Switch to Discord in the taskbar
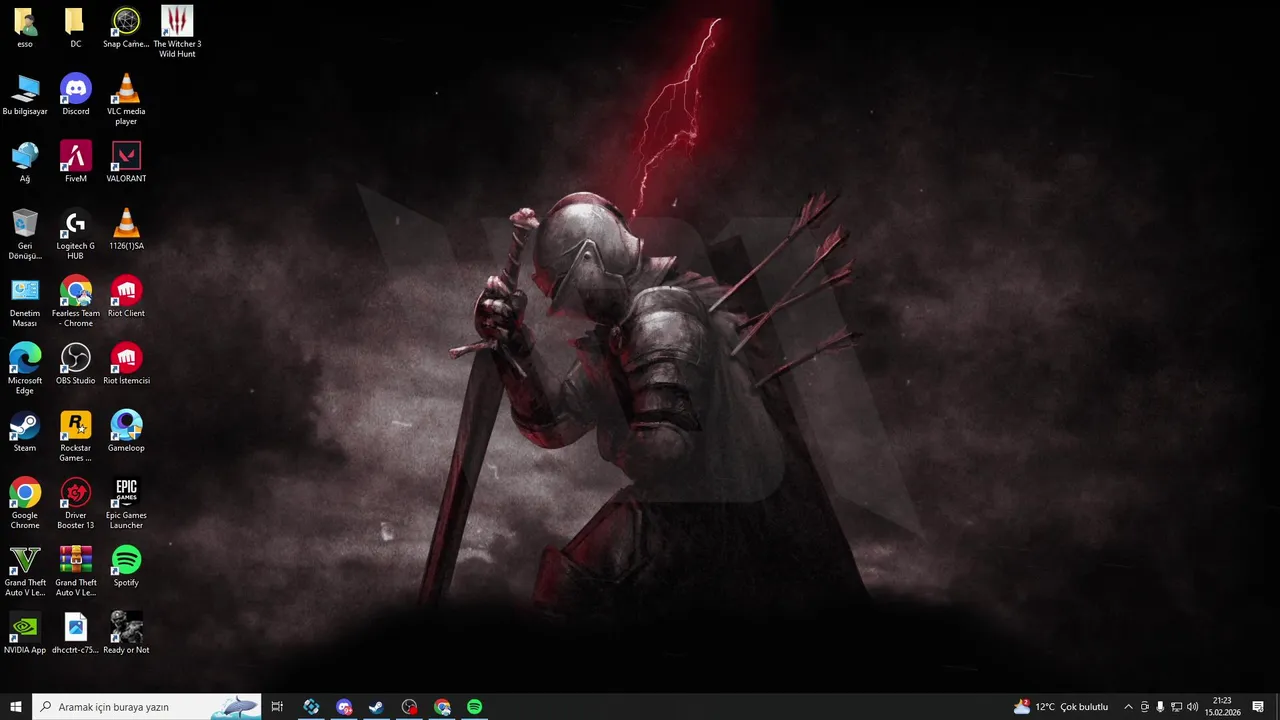This screenshot has width=1280, height=720. [x=344, y=707]
